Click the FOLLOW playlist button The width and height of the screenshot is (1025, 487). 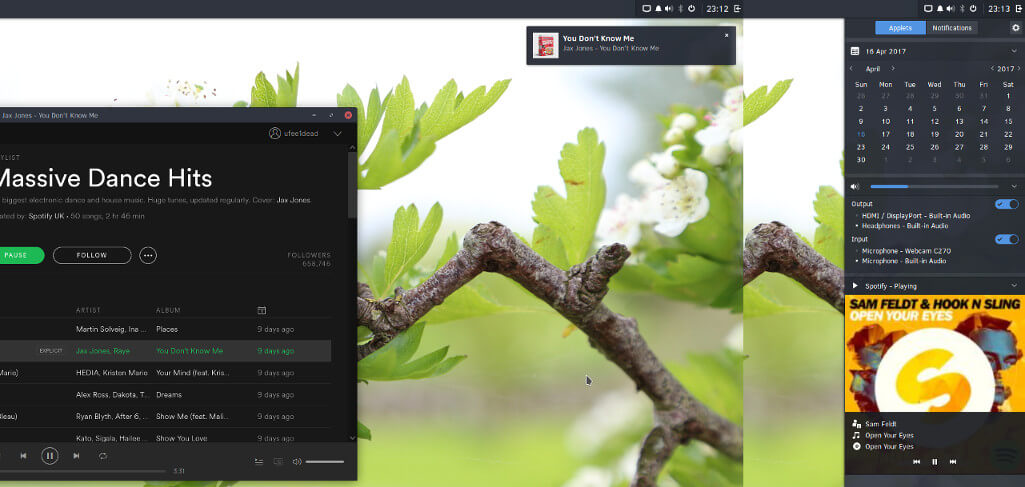92,255
